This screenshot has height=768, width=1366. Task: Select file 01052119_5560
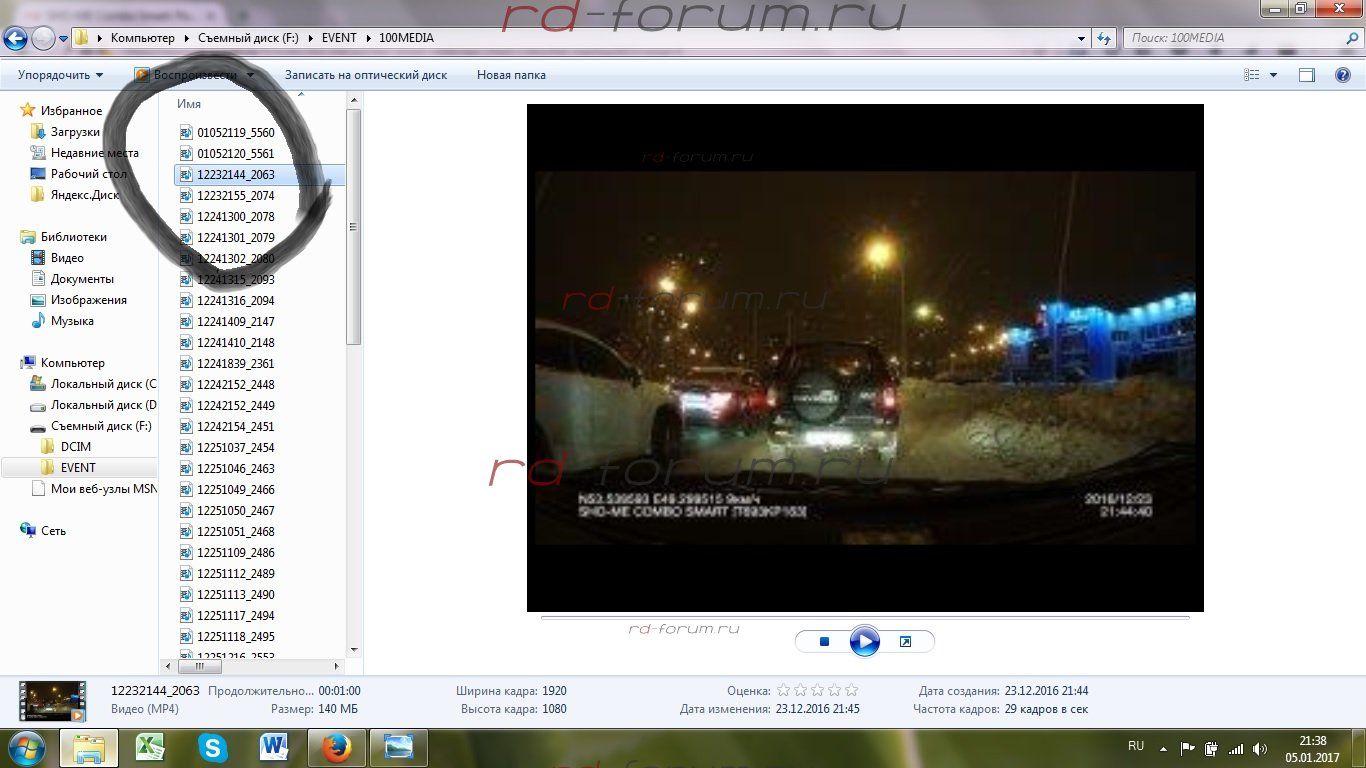click(x=235, y=132)
